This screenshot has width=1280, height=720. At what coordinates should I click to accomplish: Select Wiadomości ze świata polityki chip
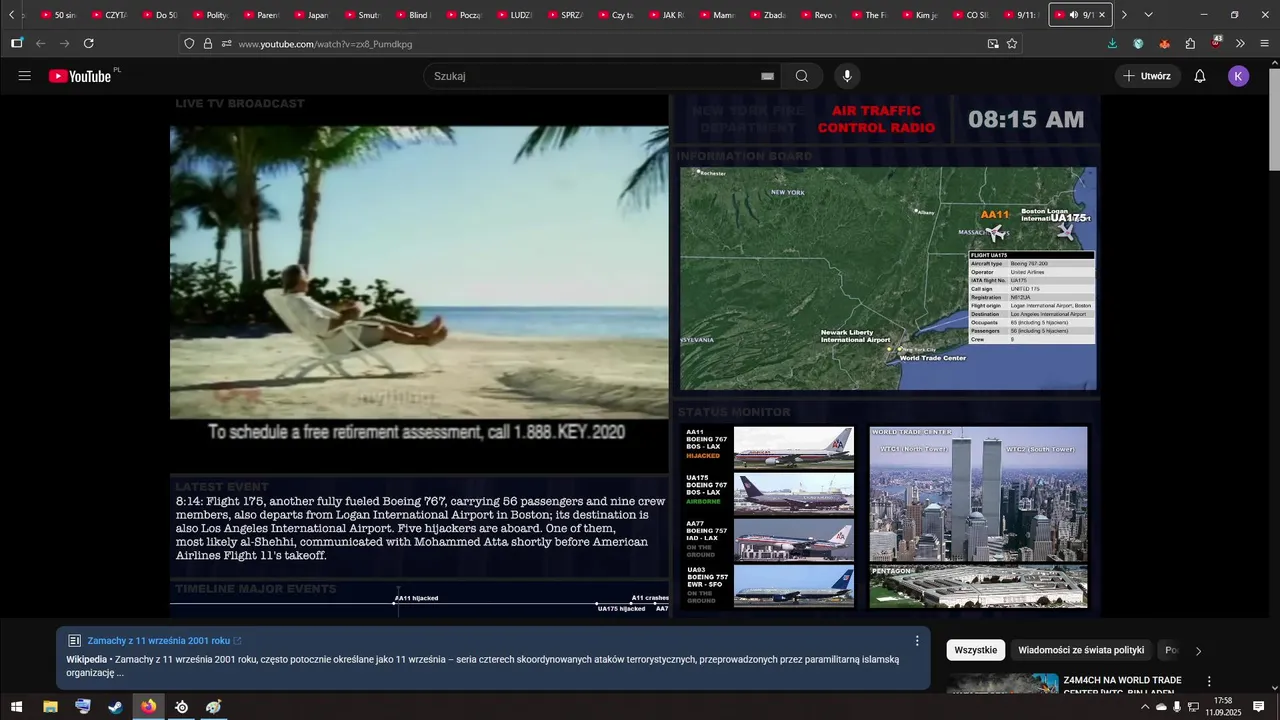1081,650
